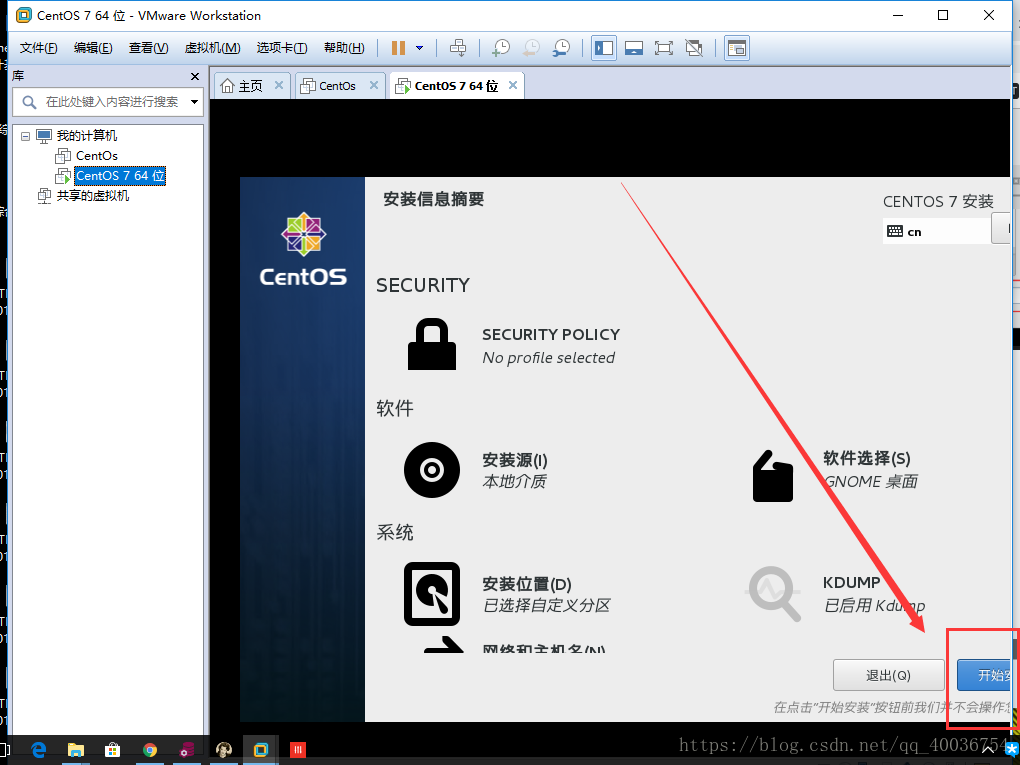Open the 文件(F) menu
Image resolution: width=1020 pixels, height=765 pixels.
point(38,48)
